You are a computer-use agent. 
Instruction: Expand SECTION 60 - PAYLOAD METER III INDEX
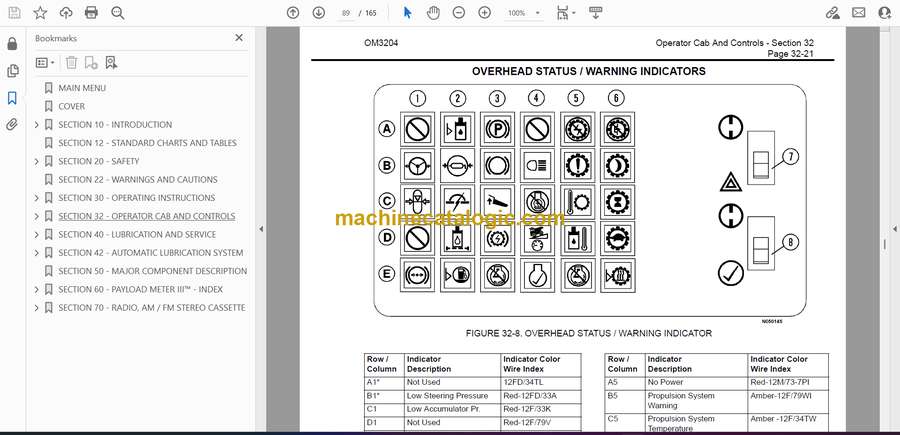37,290
